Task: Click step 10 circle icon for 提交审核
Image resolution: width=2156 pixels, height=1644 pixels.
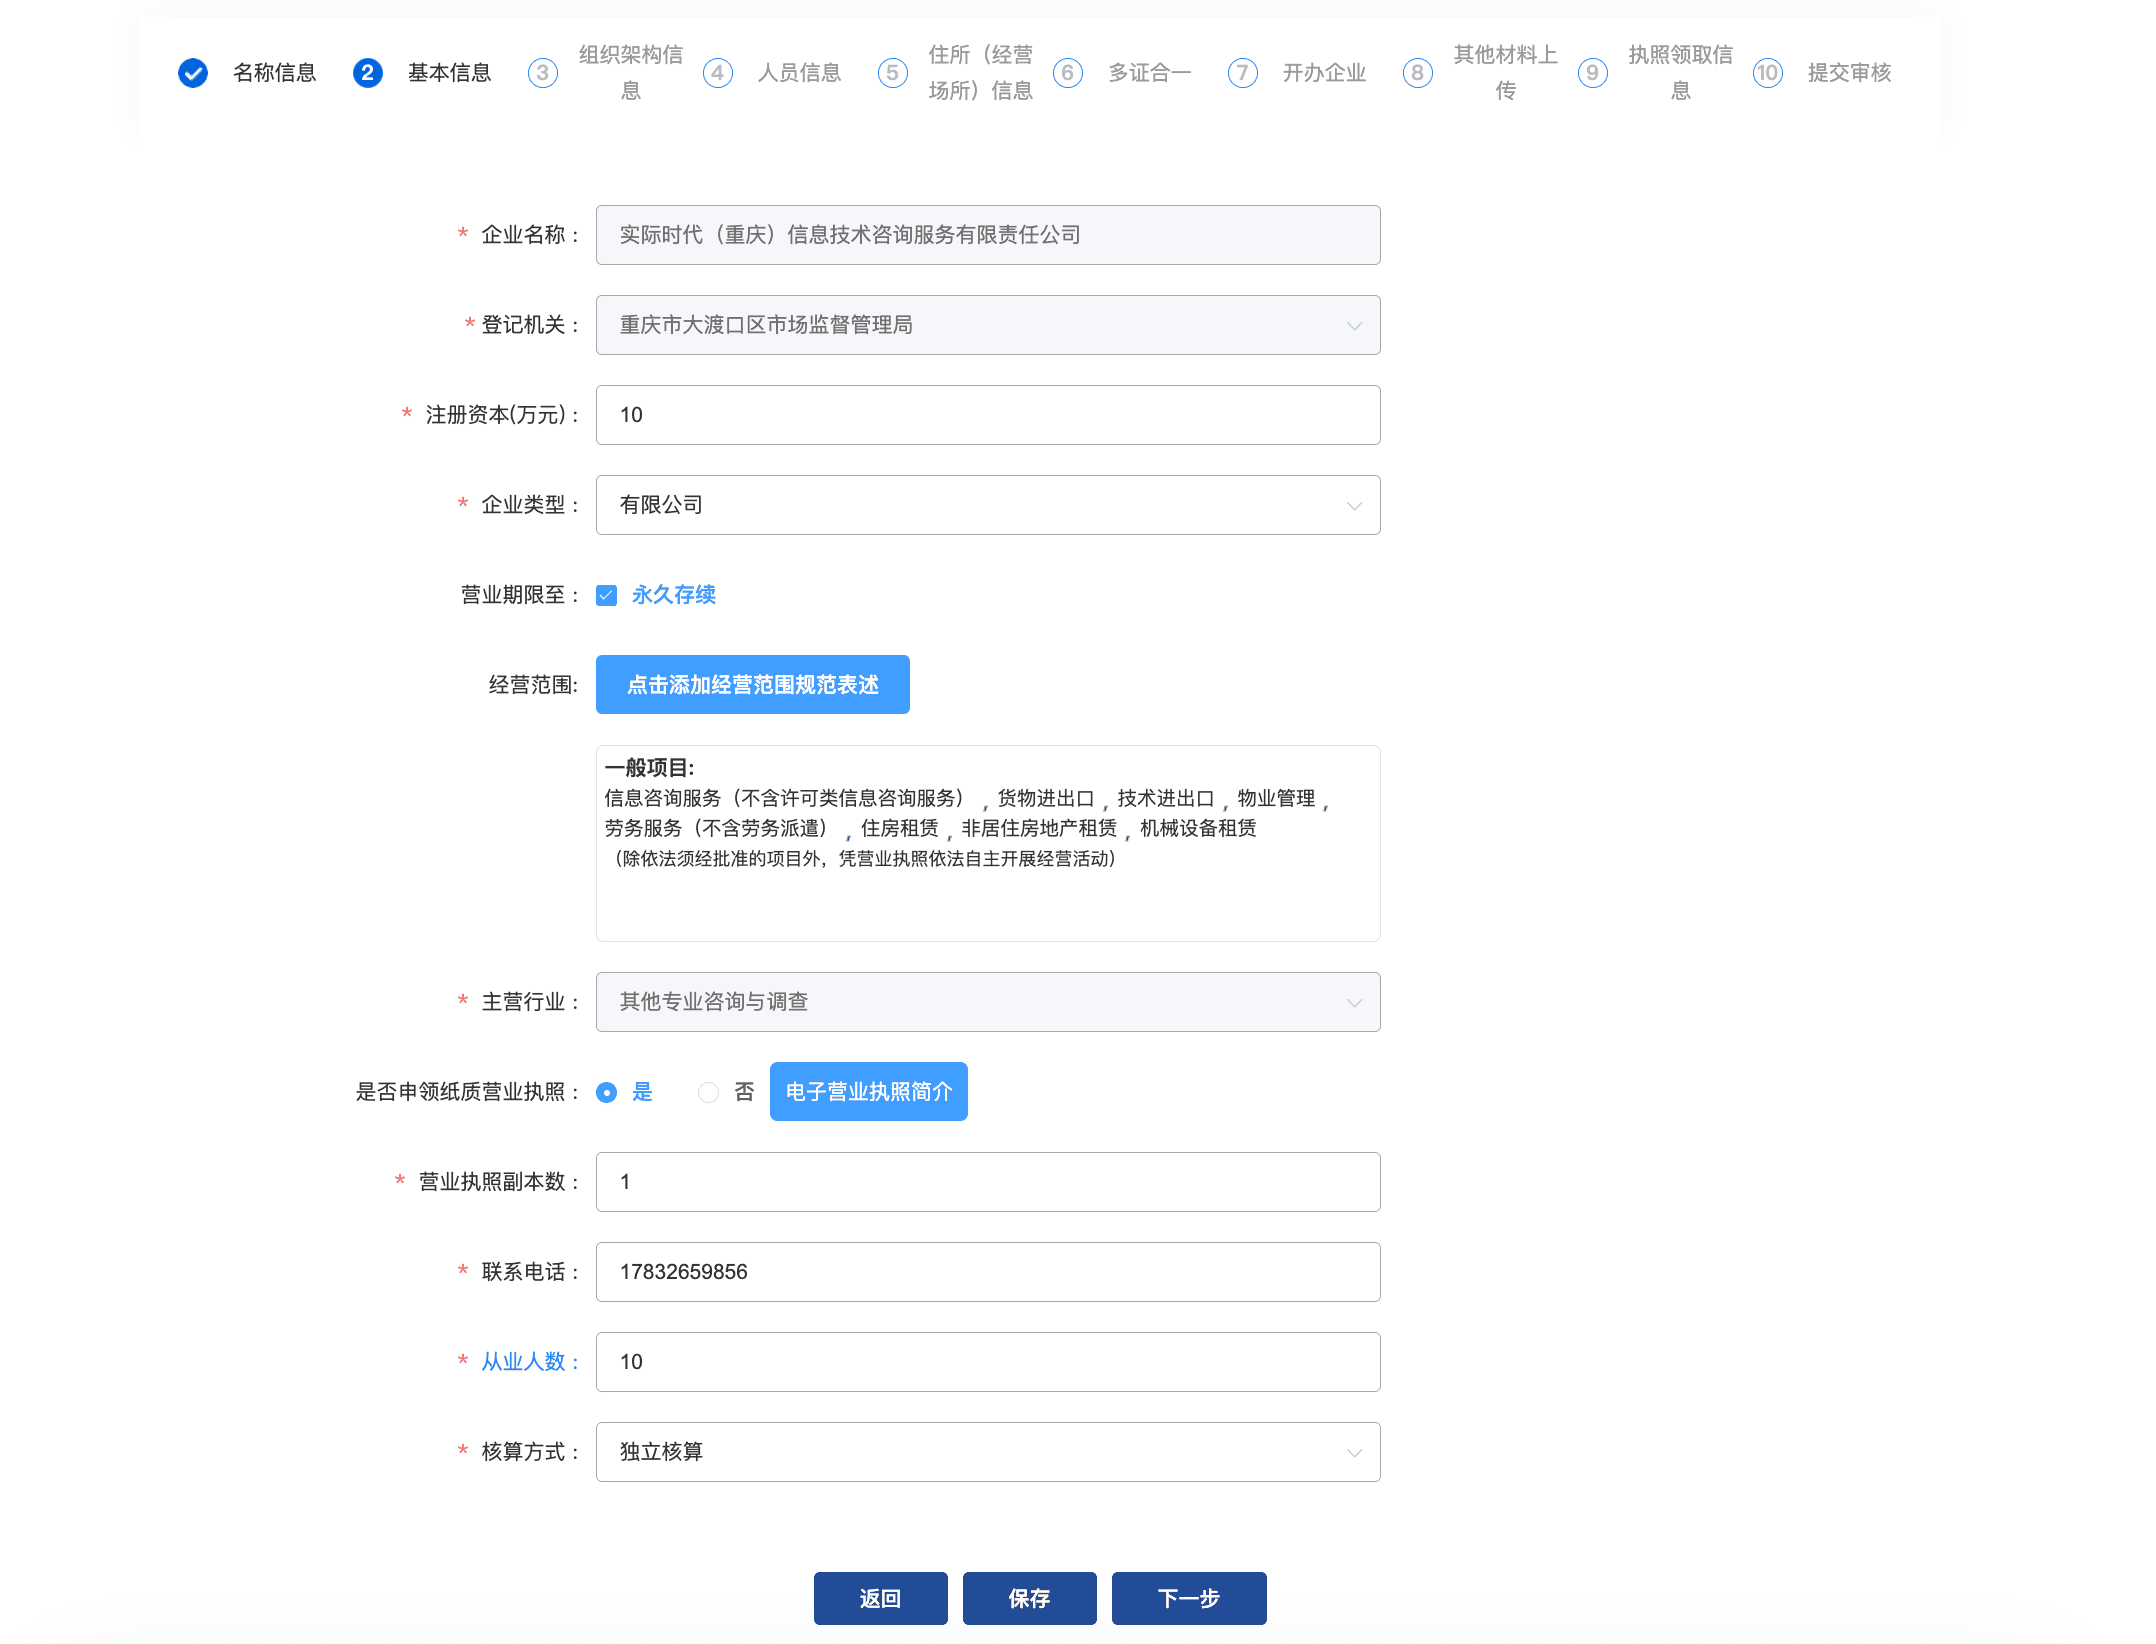Action: 1767,73
